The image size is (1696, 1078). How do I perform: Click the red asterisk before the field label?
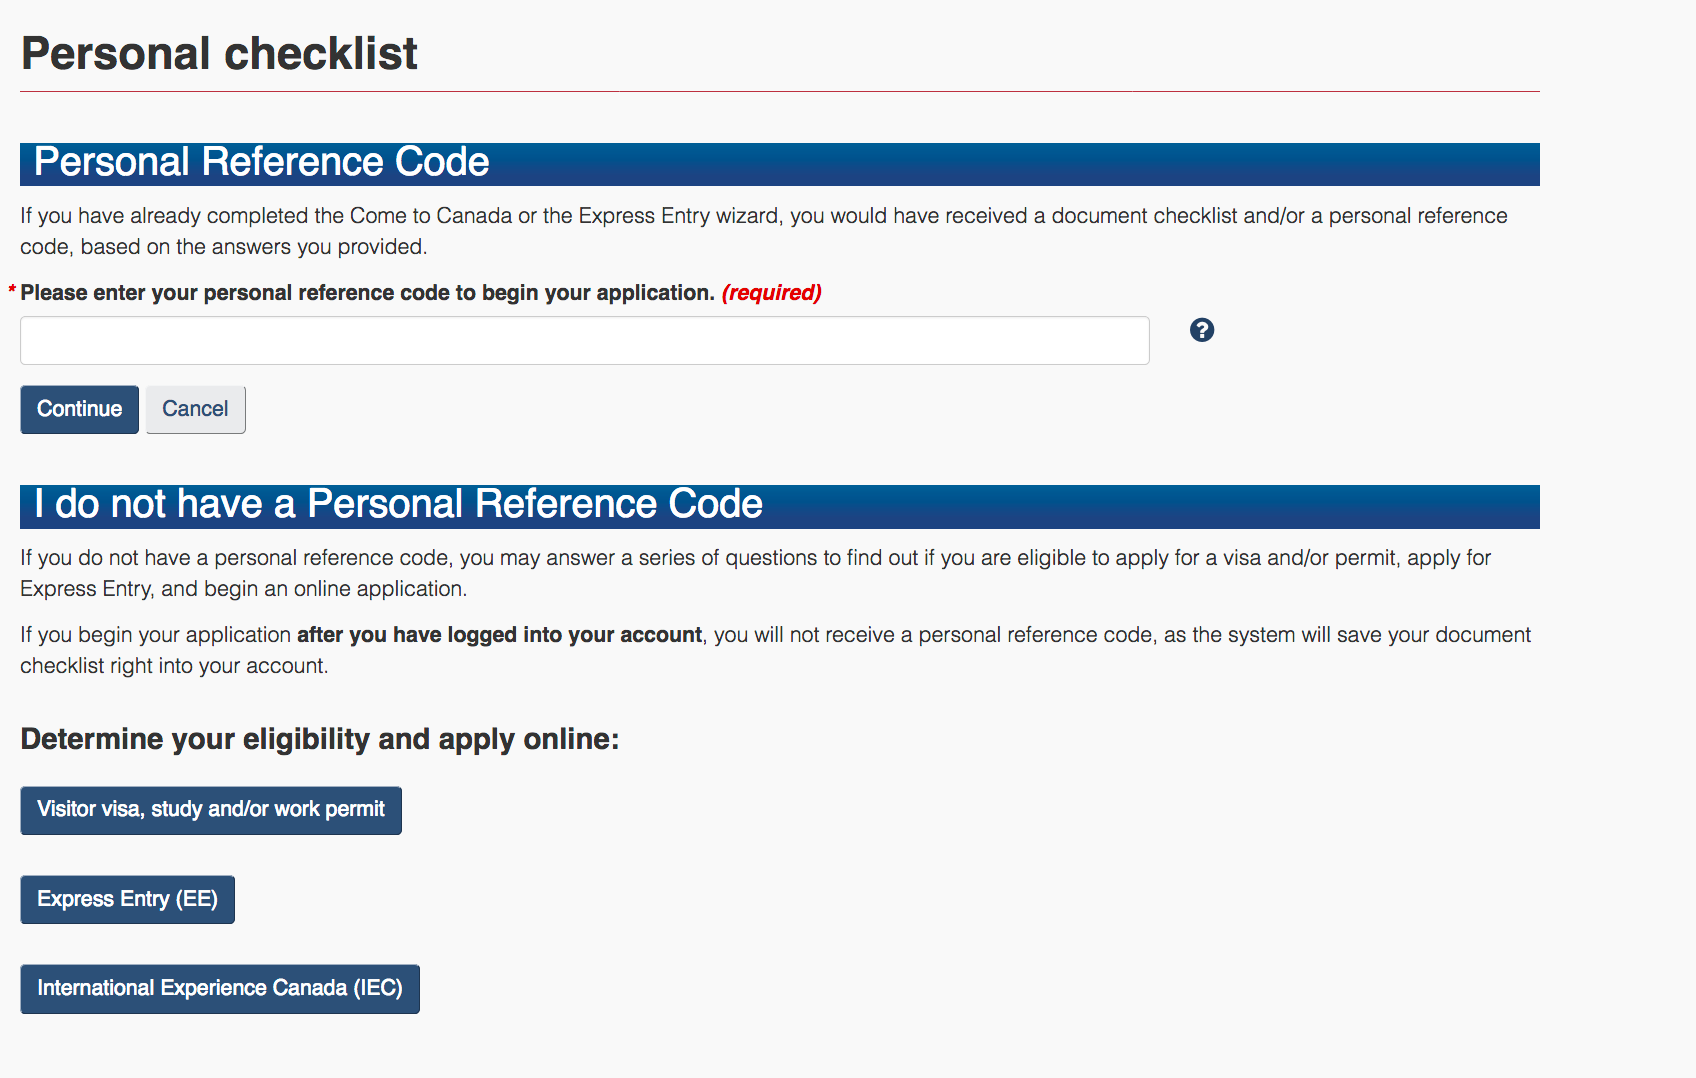click(12, 291)
